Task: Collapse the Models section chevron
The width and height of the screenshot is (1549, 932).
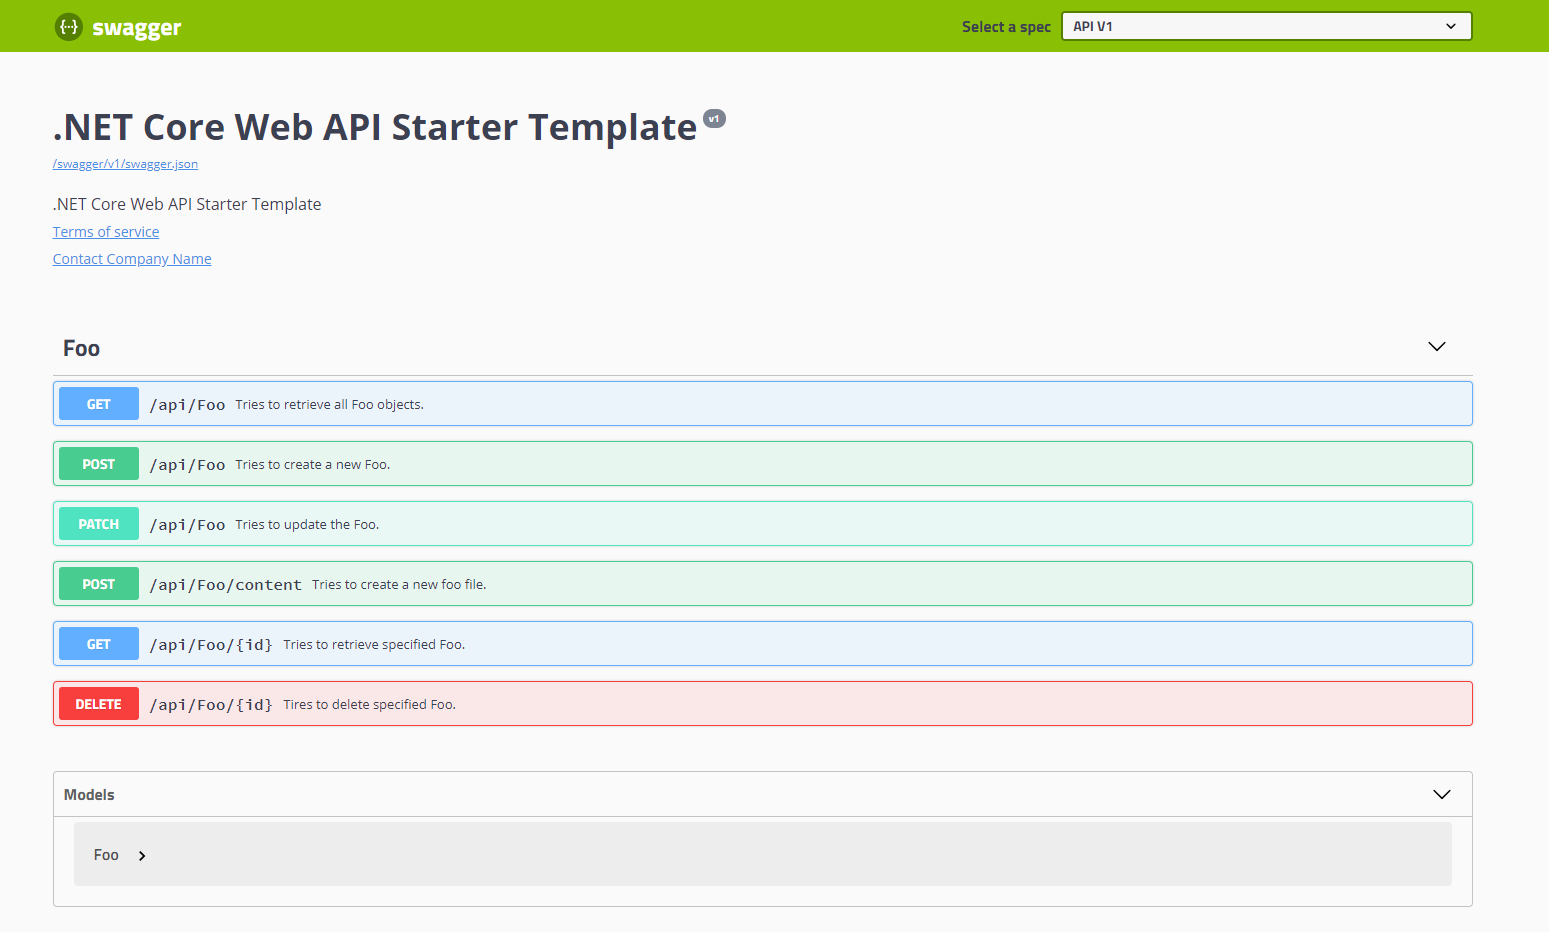Action: (1441, 795)
